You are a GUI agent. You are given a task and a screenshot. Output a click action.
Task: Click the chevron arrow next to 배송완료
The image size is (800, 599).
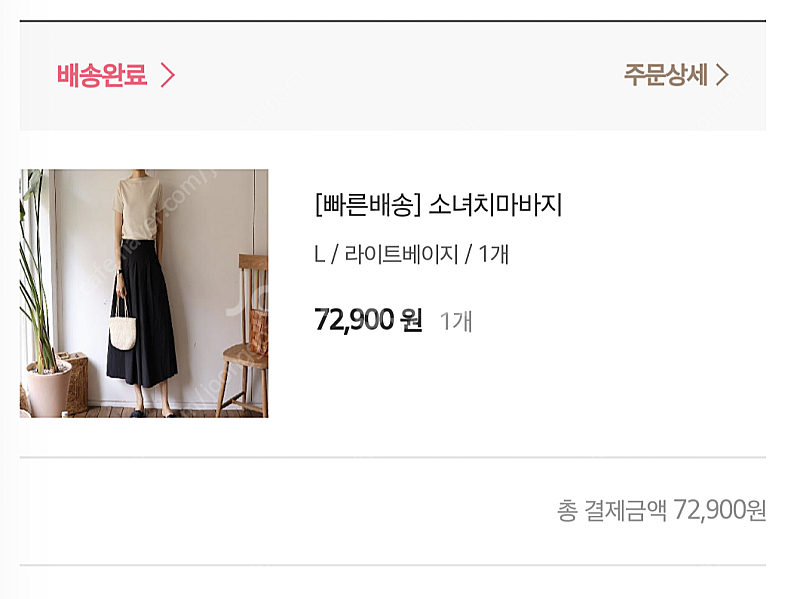[167, 75]
